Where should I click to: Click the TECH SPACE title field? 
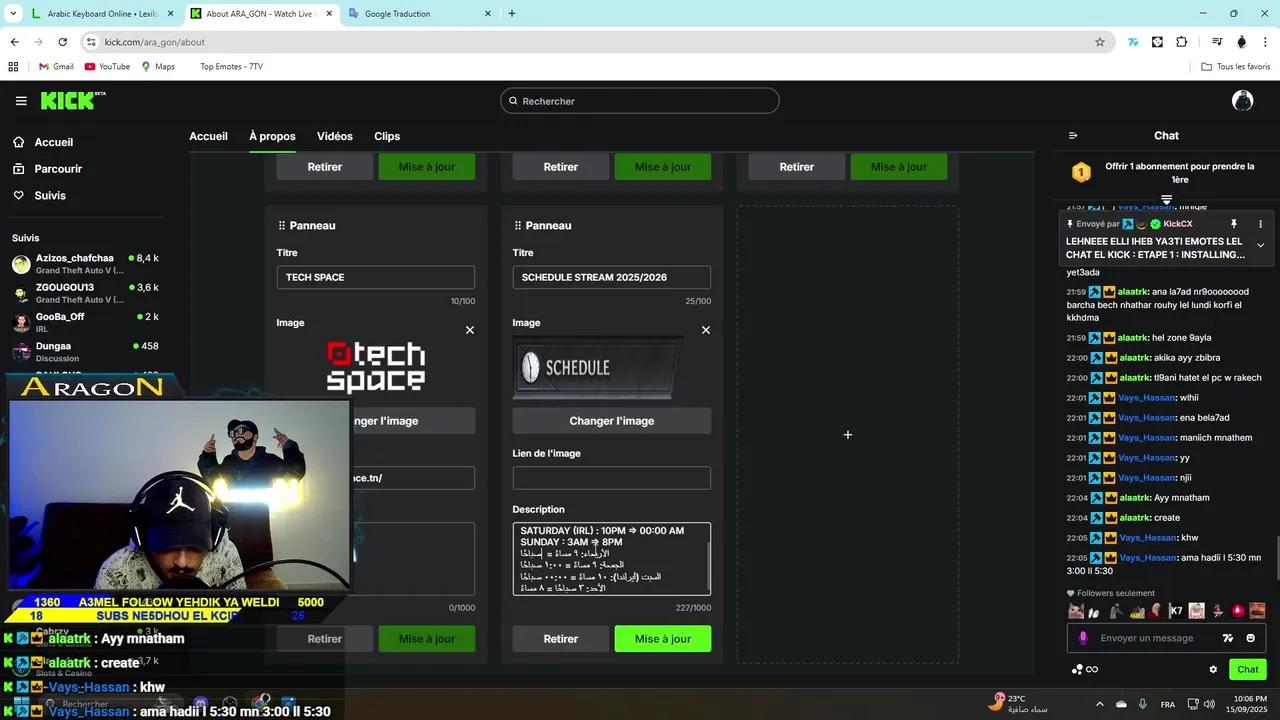(x=376, y=277)
